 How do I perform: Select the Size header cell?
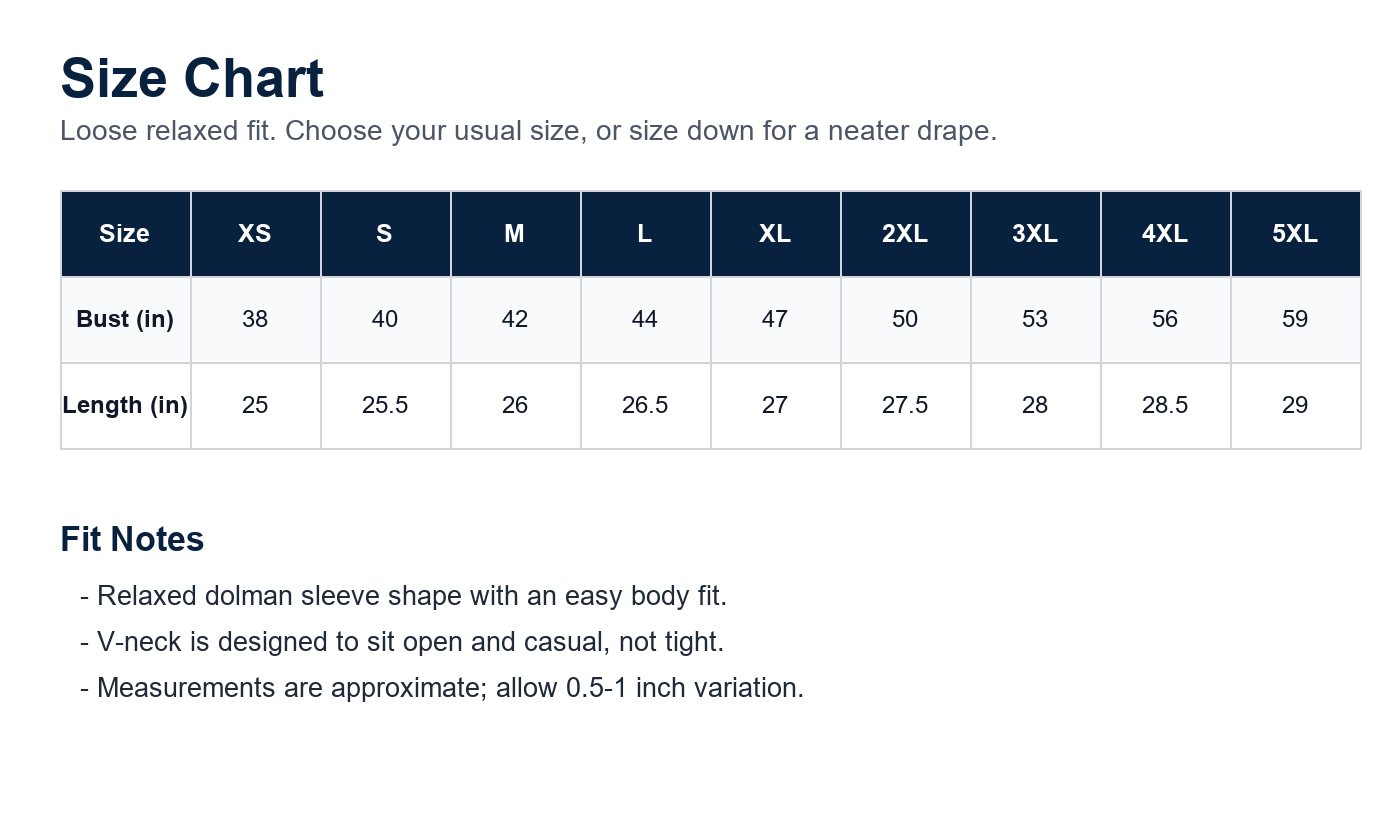(125, 234)
